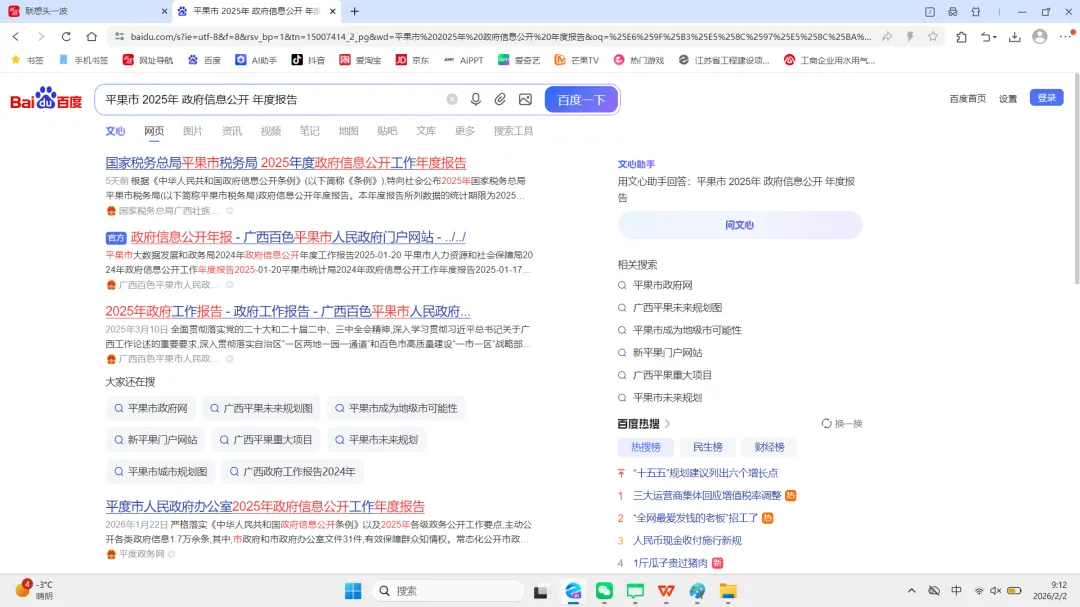
Task: Click suggestion chip 广西平果未来规划图
Action: pyautogui.click(x=261, y=408)
